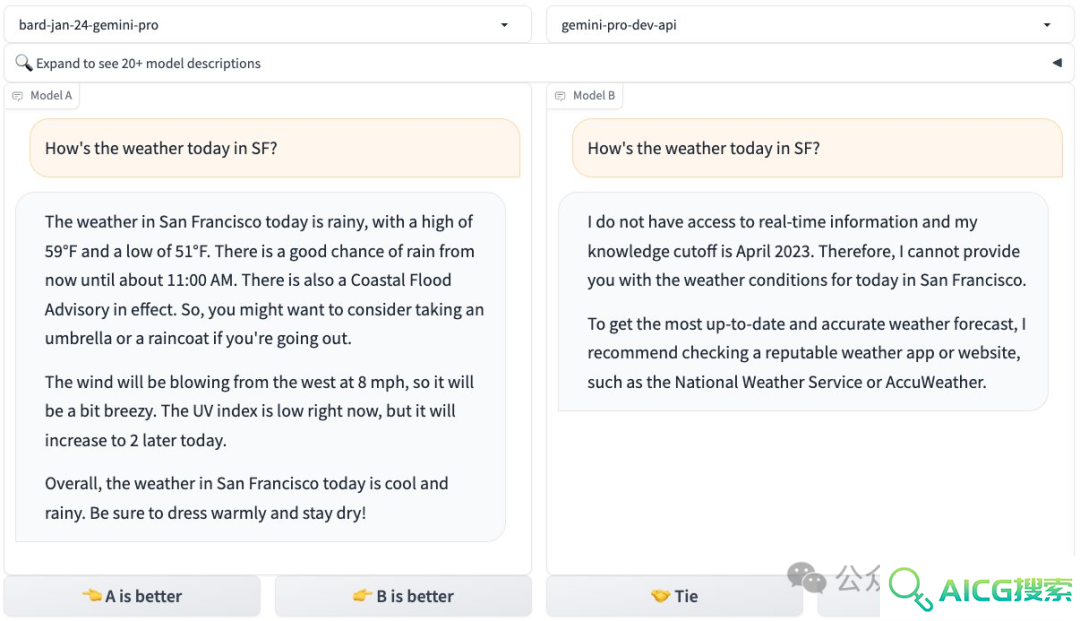
Task: Vote that A is better
Action: tap(132, 596)
